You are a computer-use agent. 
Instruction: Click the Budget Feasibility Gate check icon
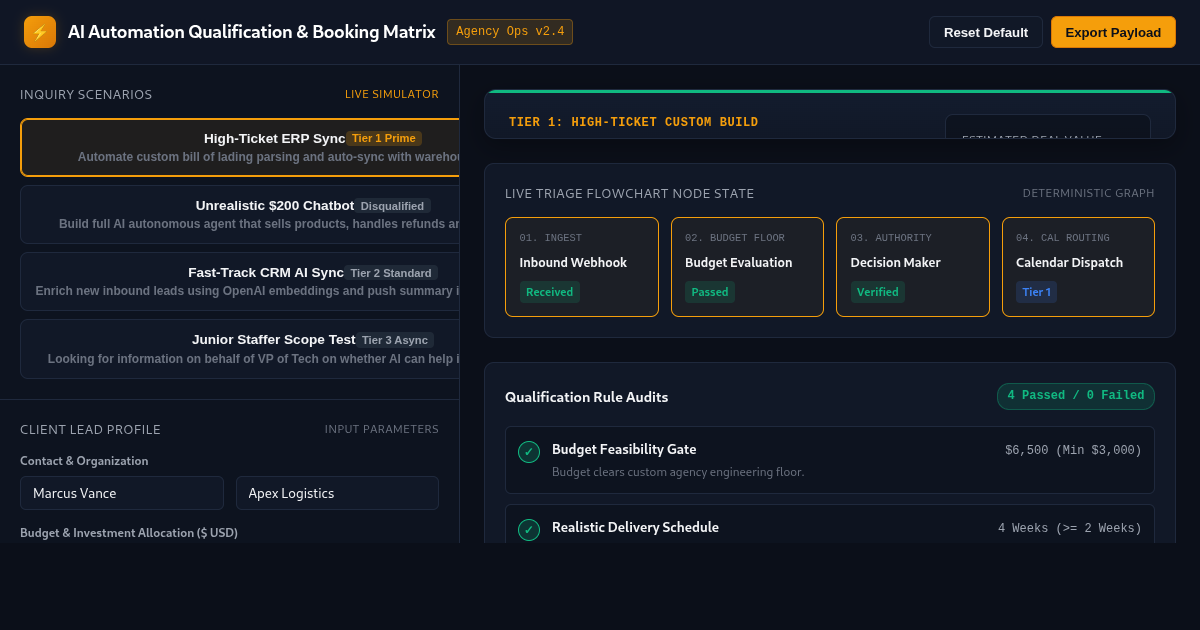pyautogui.click(x=529, y=452)
